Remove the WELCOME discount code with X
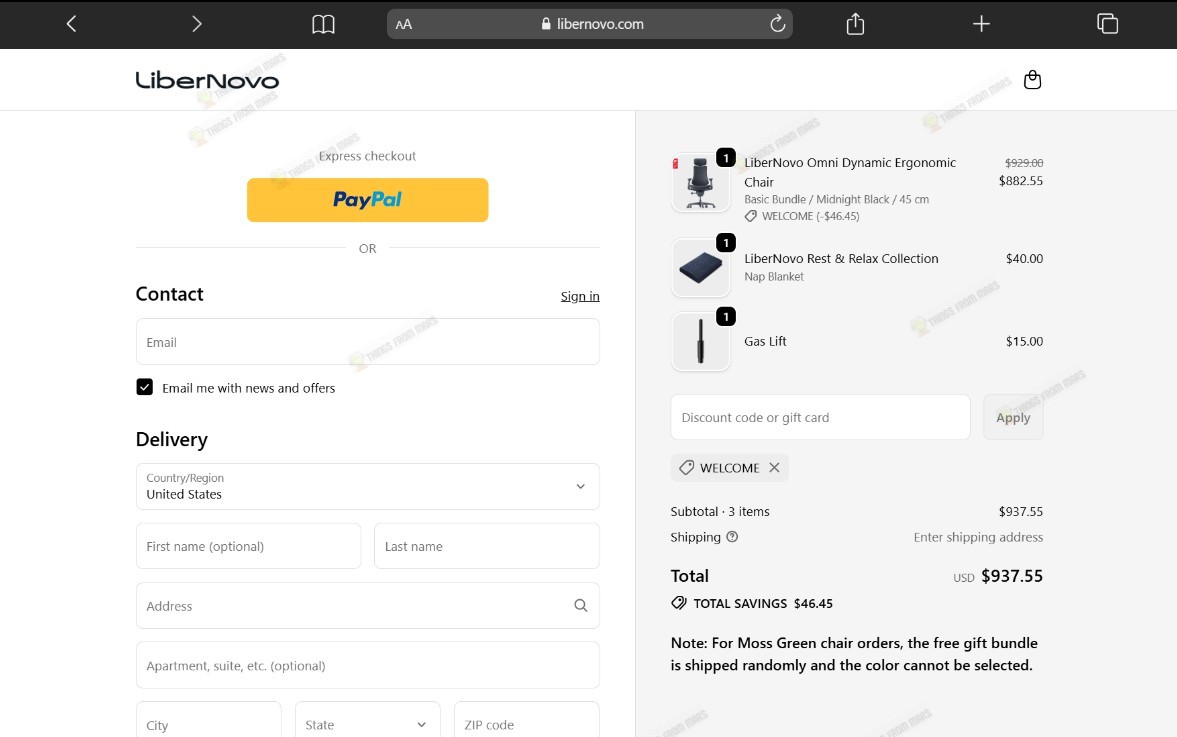The image size is (1177, 737). pyautogui.click(x=774, y=468)
